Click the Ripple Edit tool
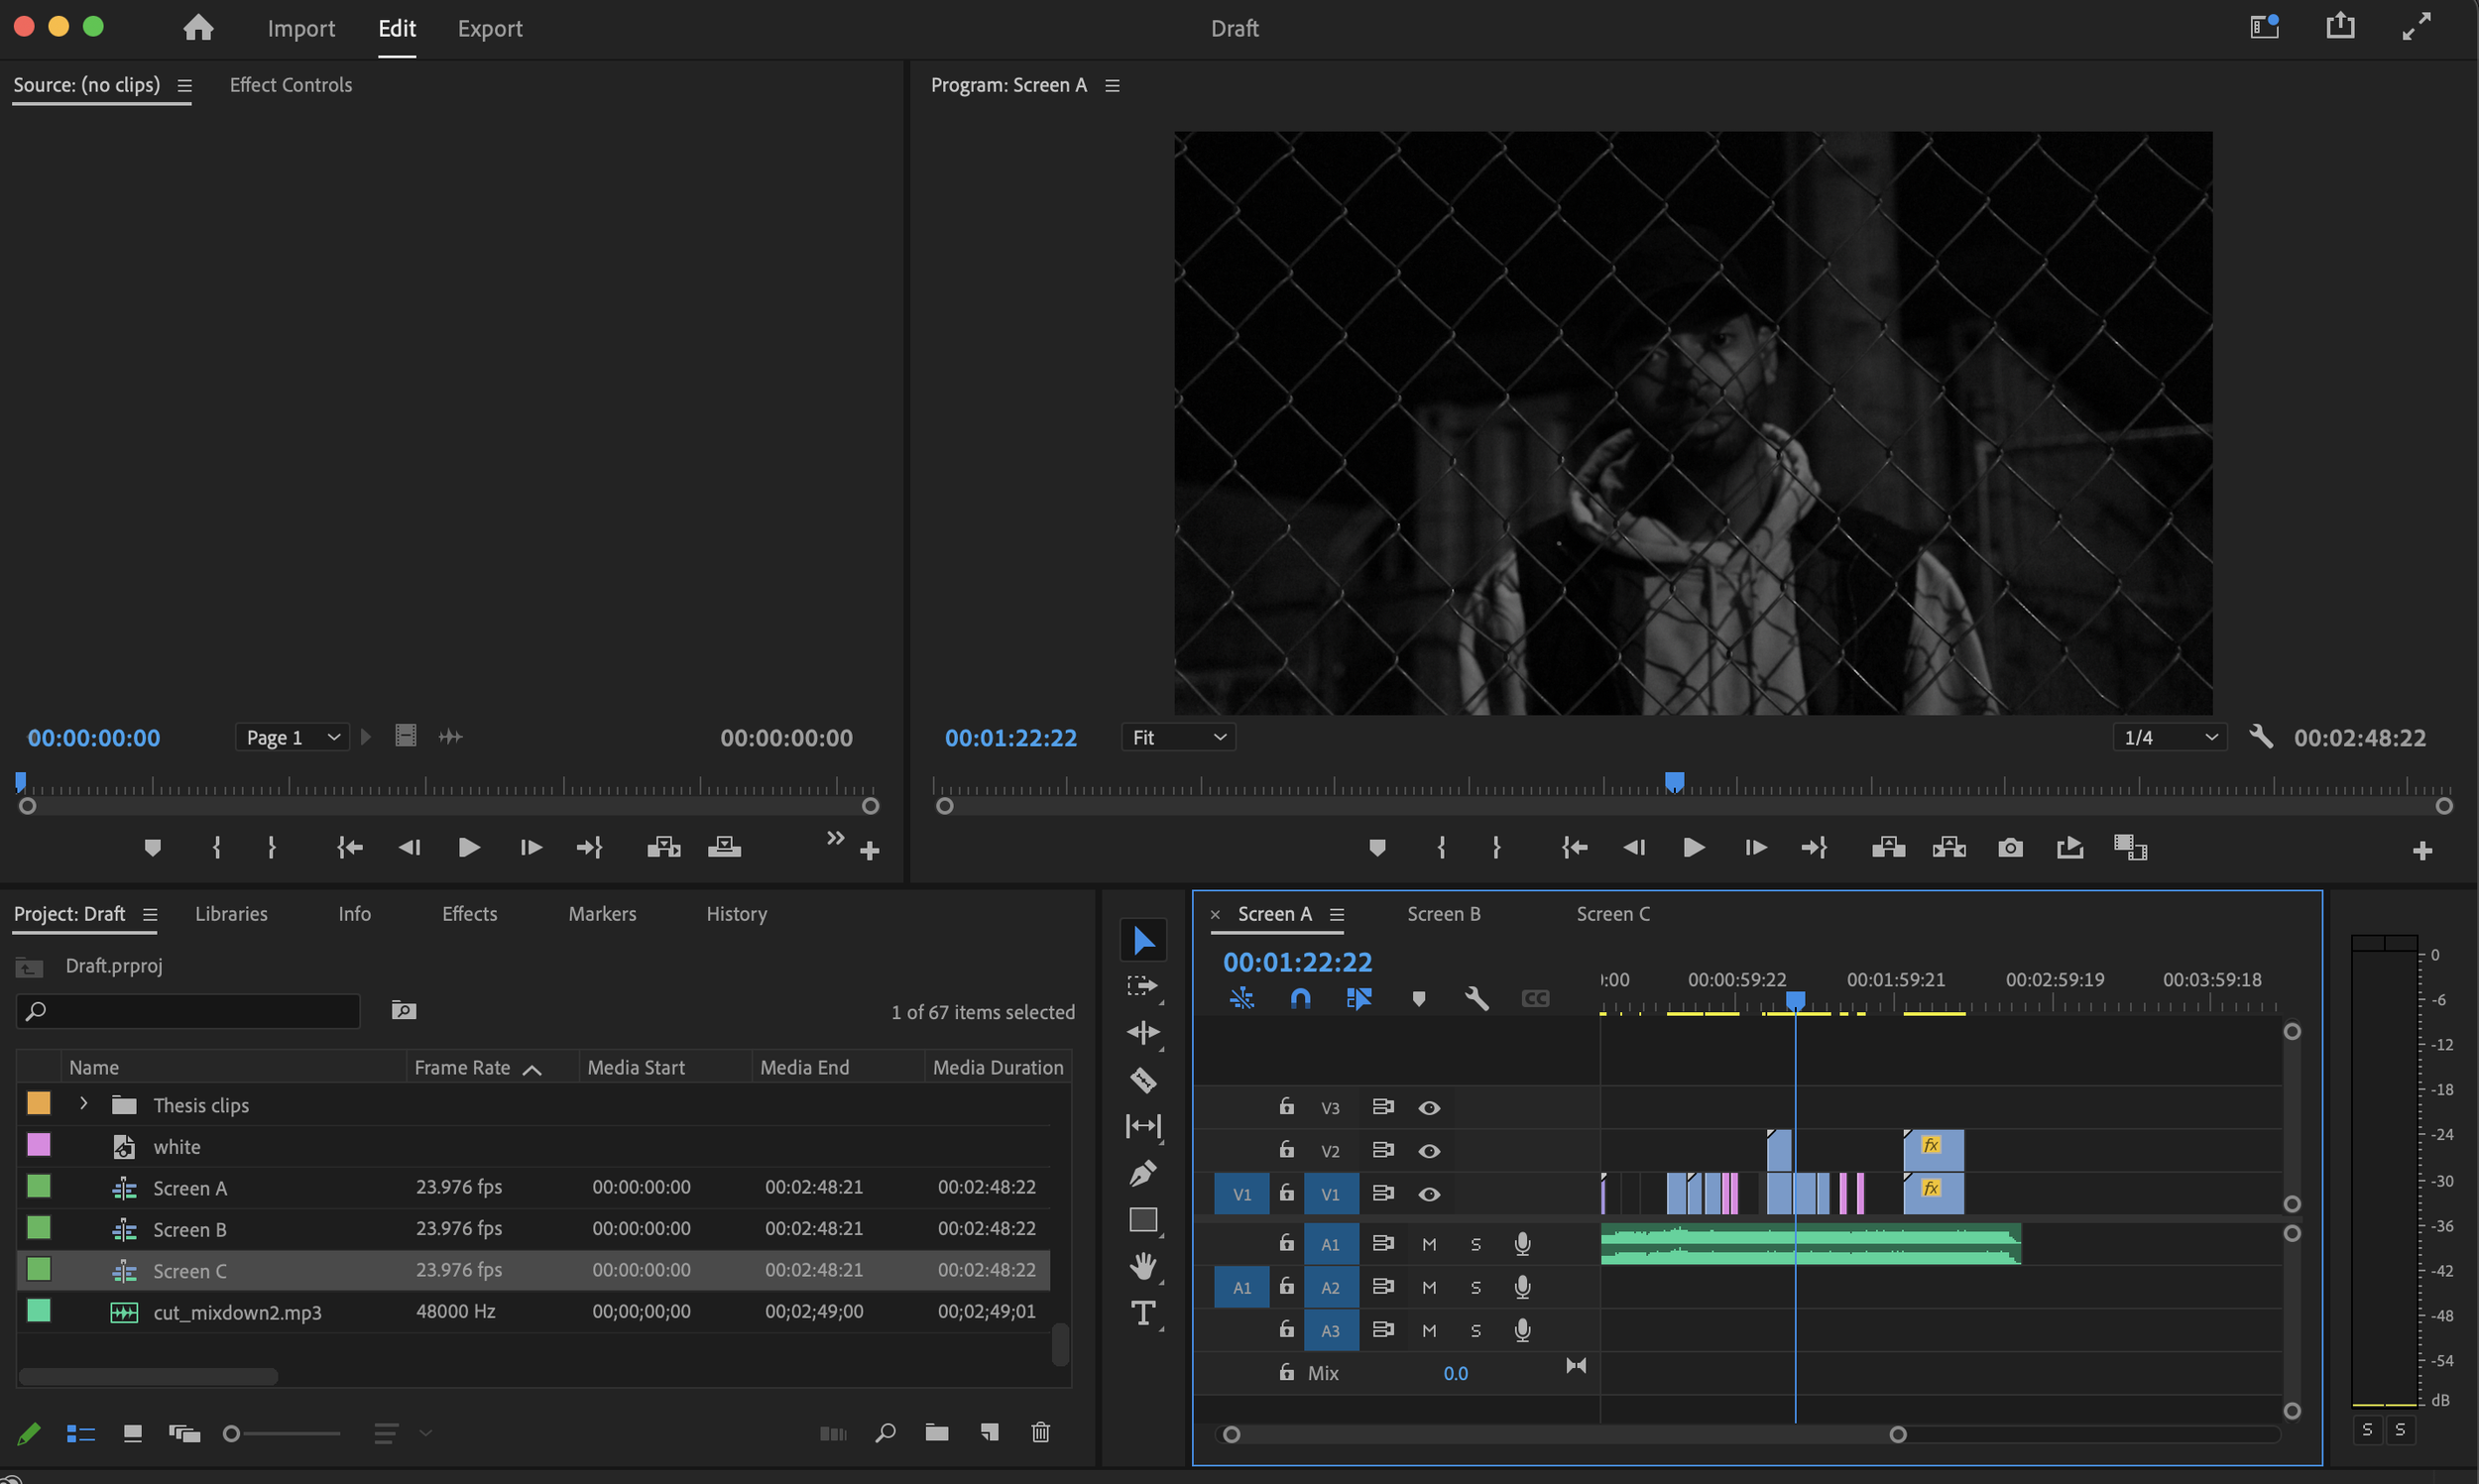Viewport: 2479px width, 1484px height. 1143,1032
